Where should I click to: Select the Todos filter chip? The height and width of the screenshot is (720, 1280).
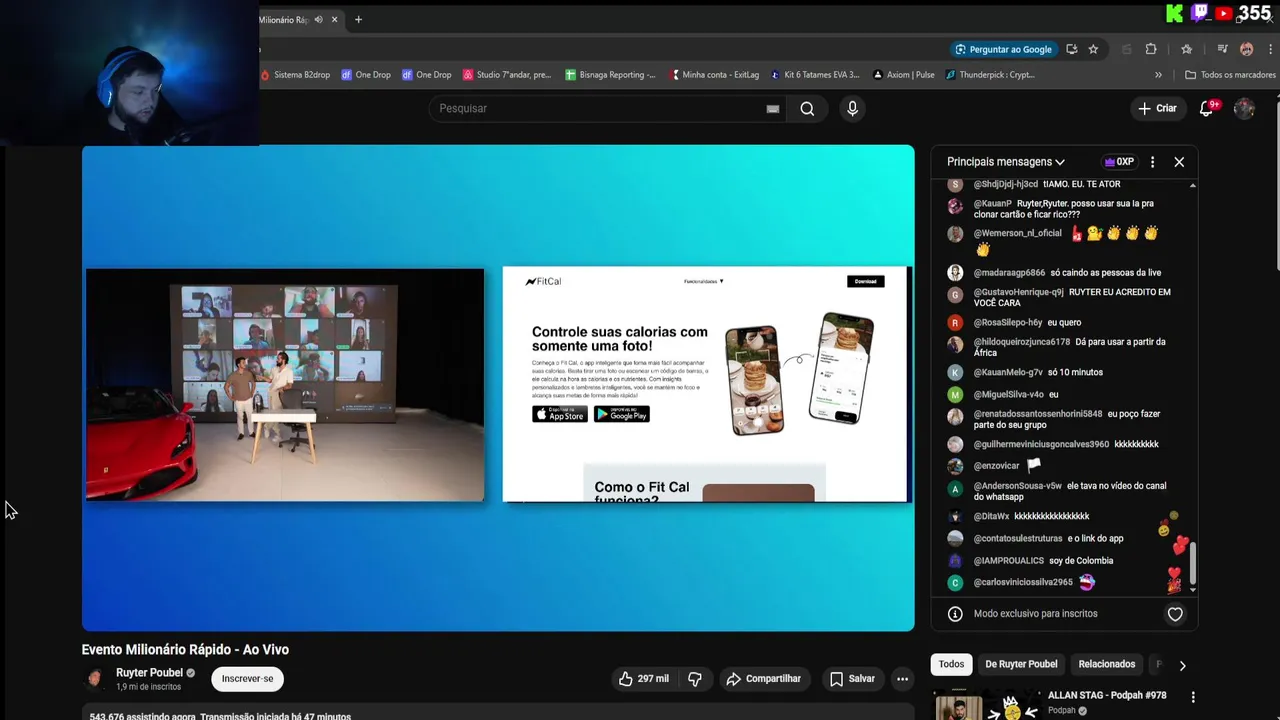coord(951,664)
